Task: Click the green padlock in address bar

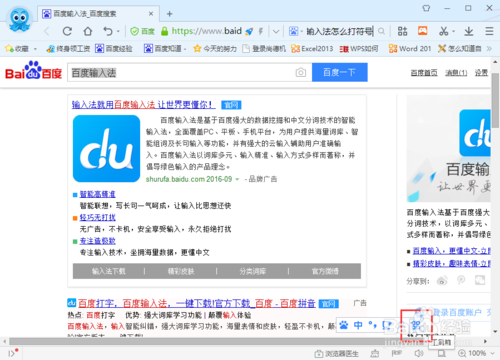Action: (x=164, y=31)
